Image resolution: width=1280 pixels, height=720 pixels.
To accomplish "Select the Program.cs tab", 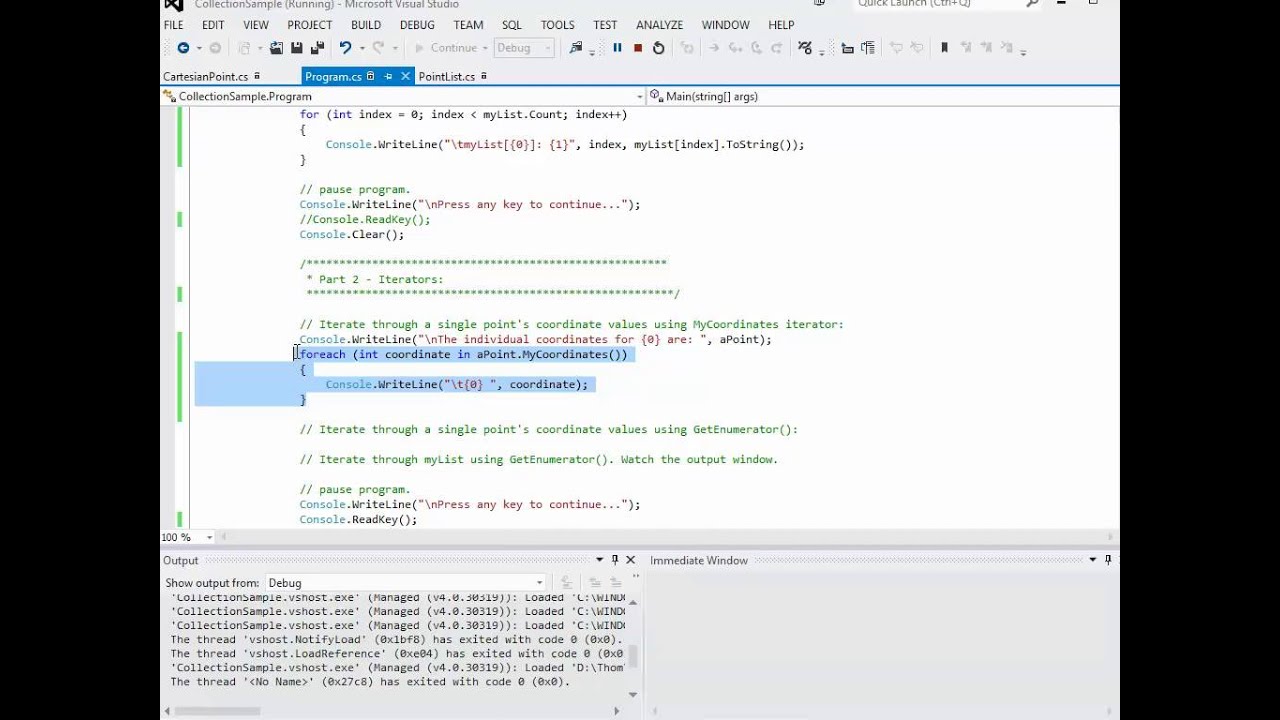I will point(333,76).
